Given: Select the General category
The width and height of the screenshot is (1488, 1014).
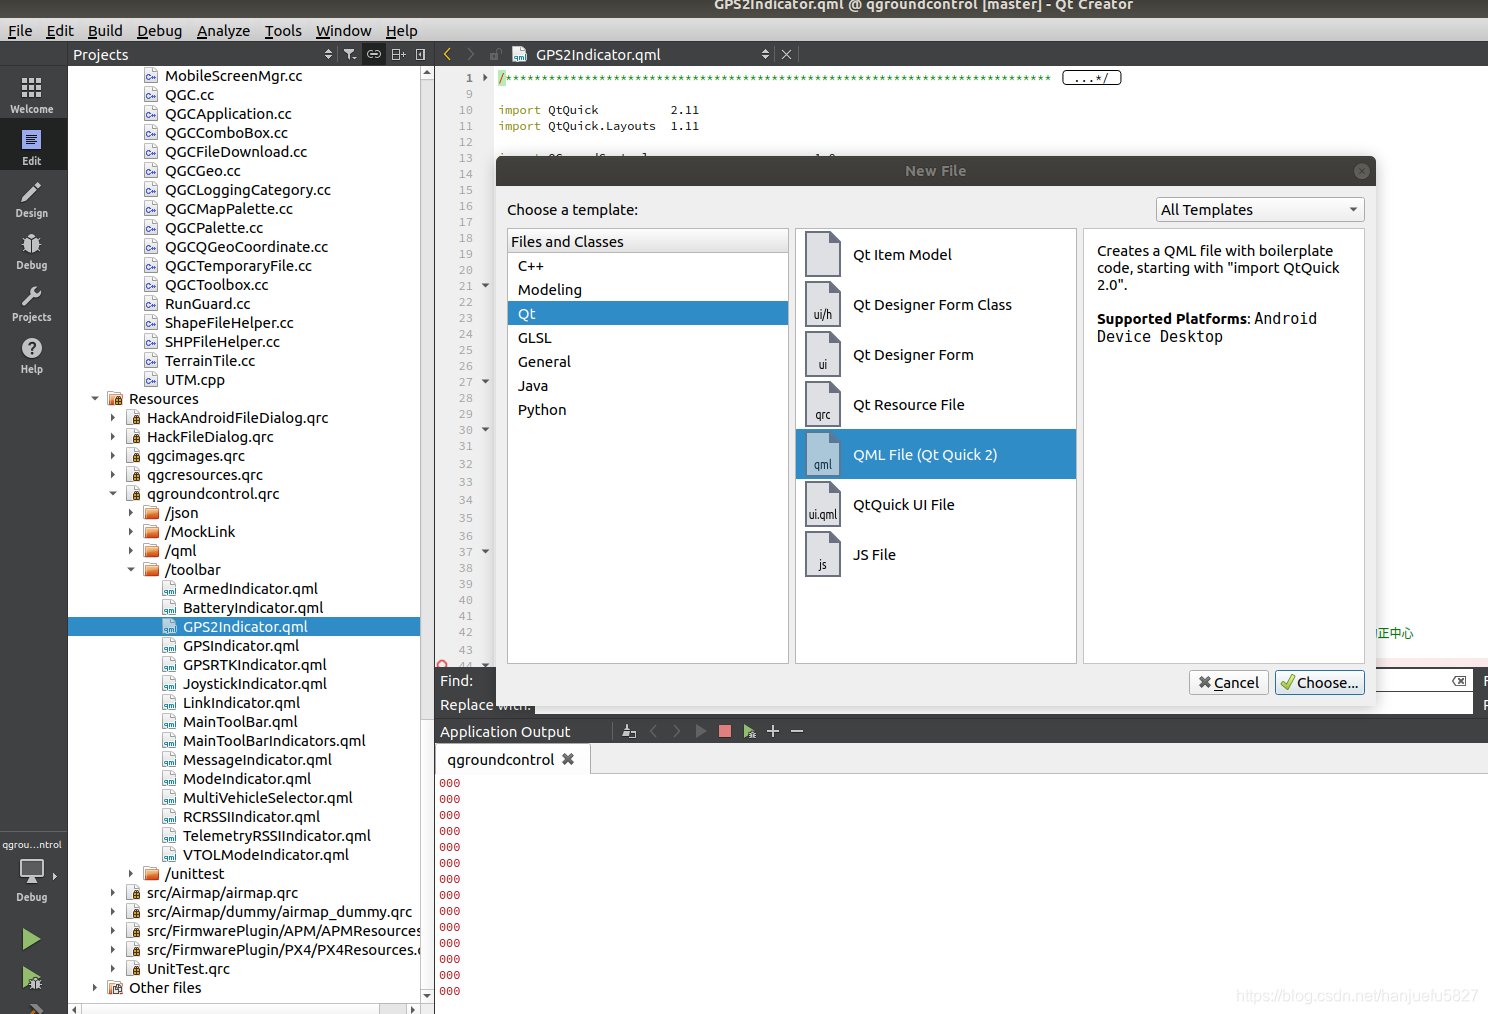Looking at the screenshot, I should [648, 362].
